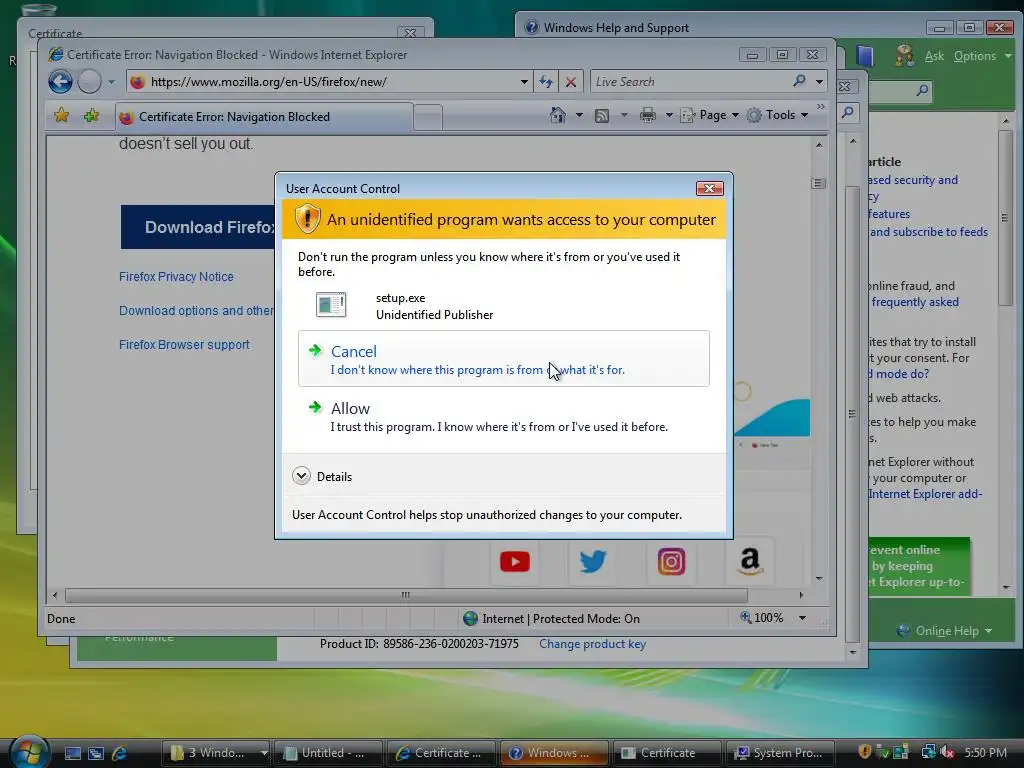Click the Favorites Center star icon
Viewport: 1024px width, 768px height.
click(61, 116)
